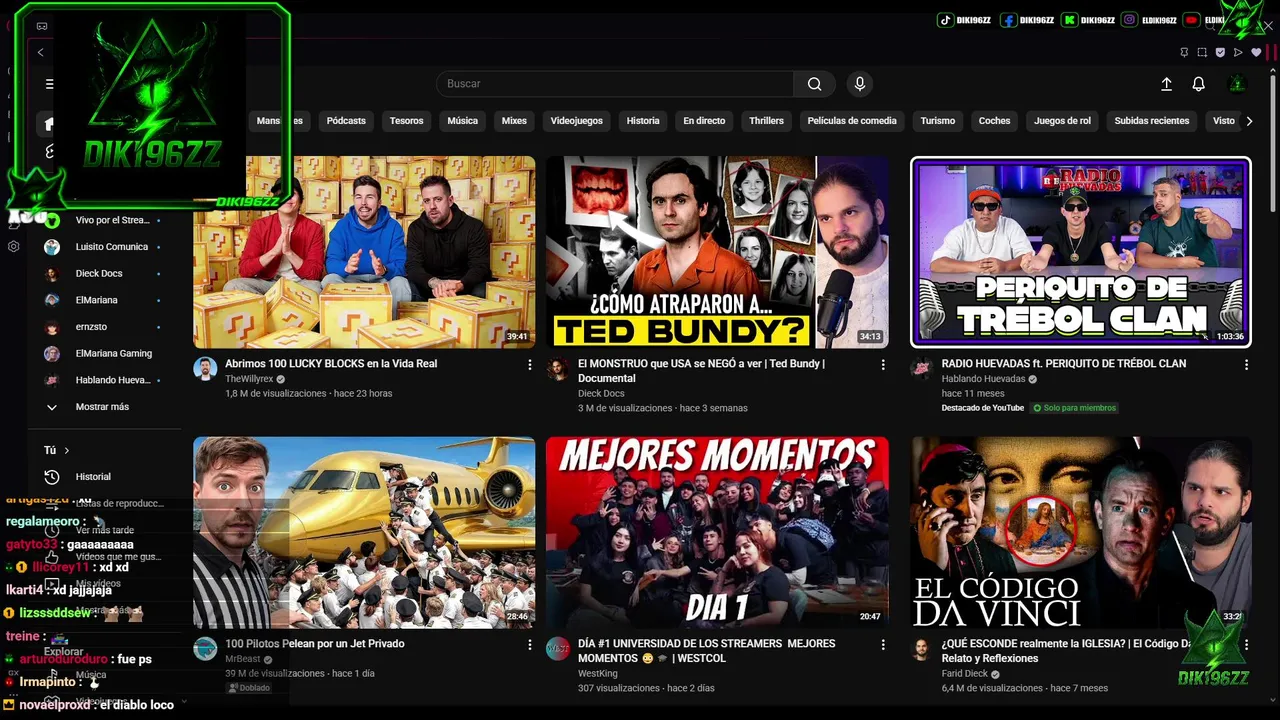Open Lucky Blocks video thumbnail

[x=364, y=252]
